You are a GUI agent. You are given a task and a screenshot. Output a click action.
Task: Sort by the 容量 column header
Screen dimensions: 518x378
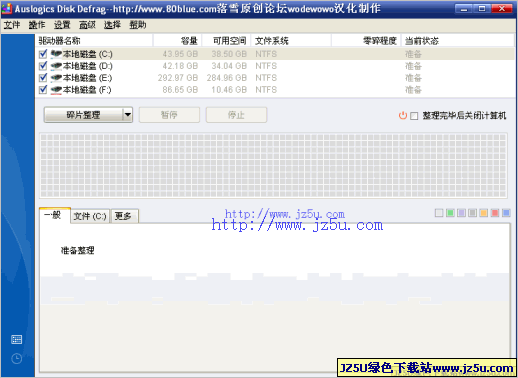pos(177,41)
